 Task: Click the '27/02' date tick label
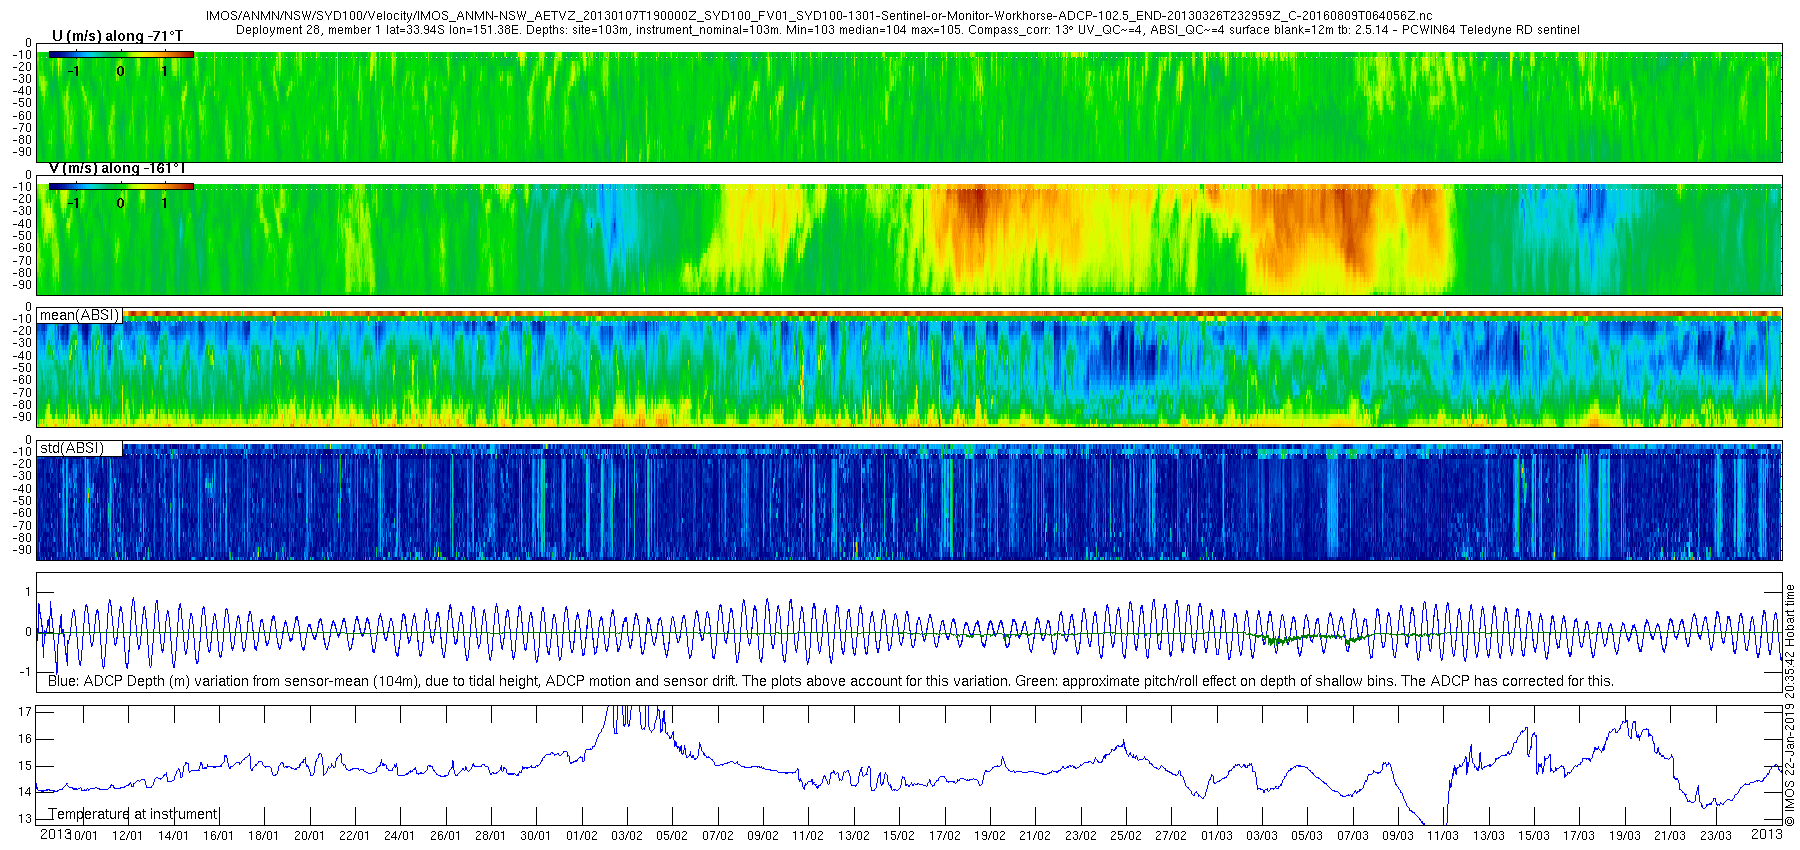click(x=1170, y=836)
